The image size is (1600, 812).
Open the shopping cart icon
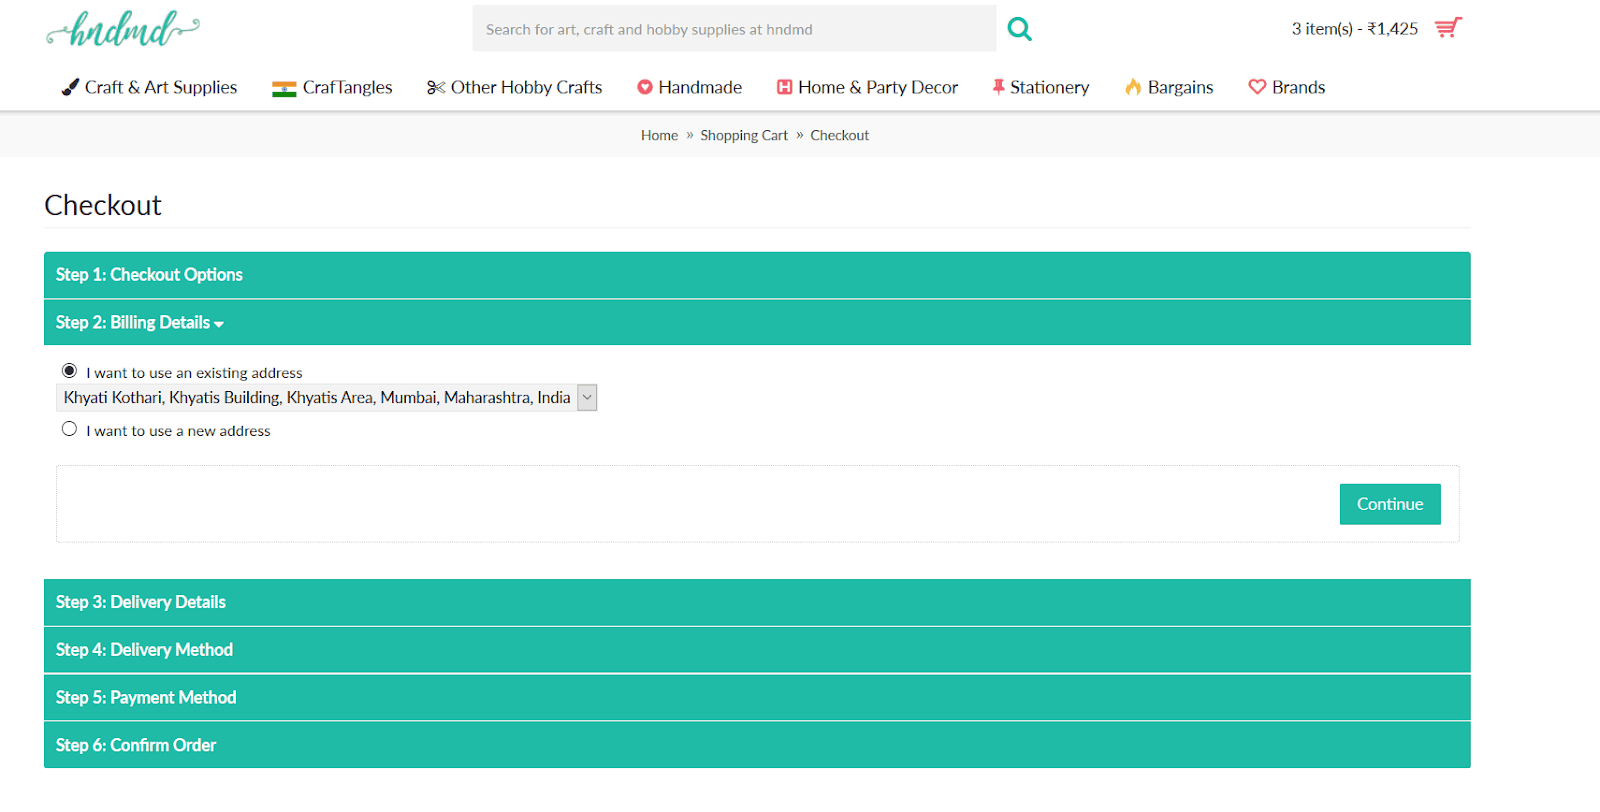[1448, 28]
